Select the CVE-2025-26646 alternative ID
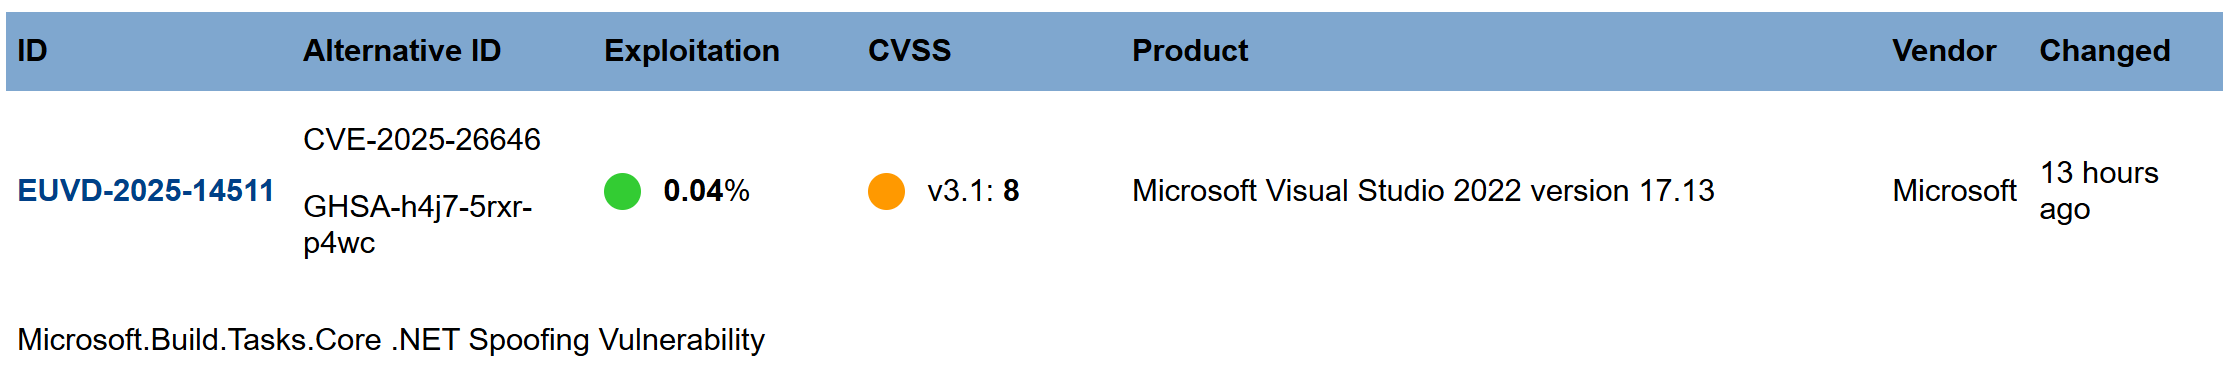 [x=422, y=139]
